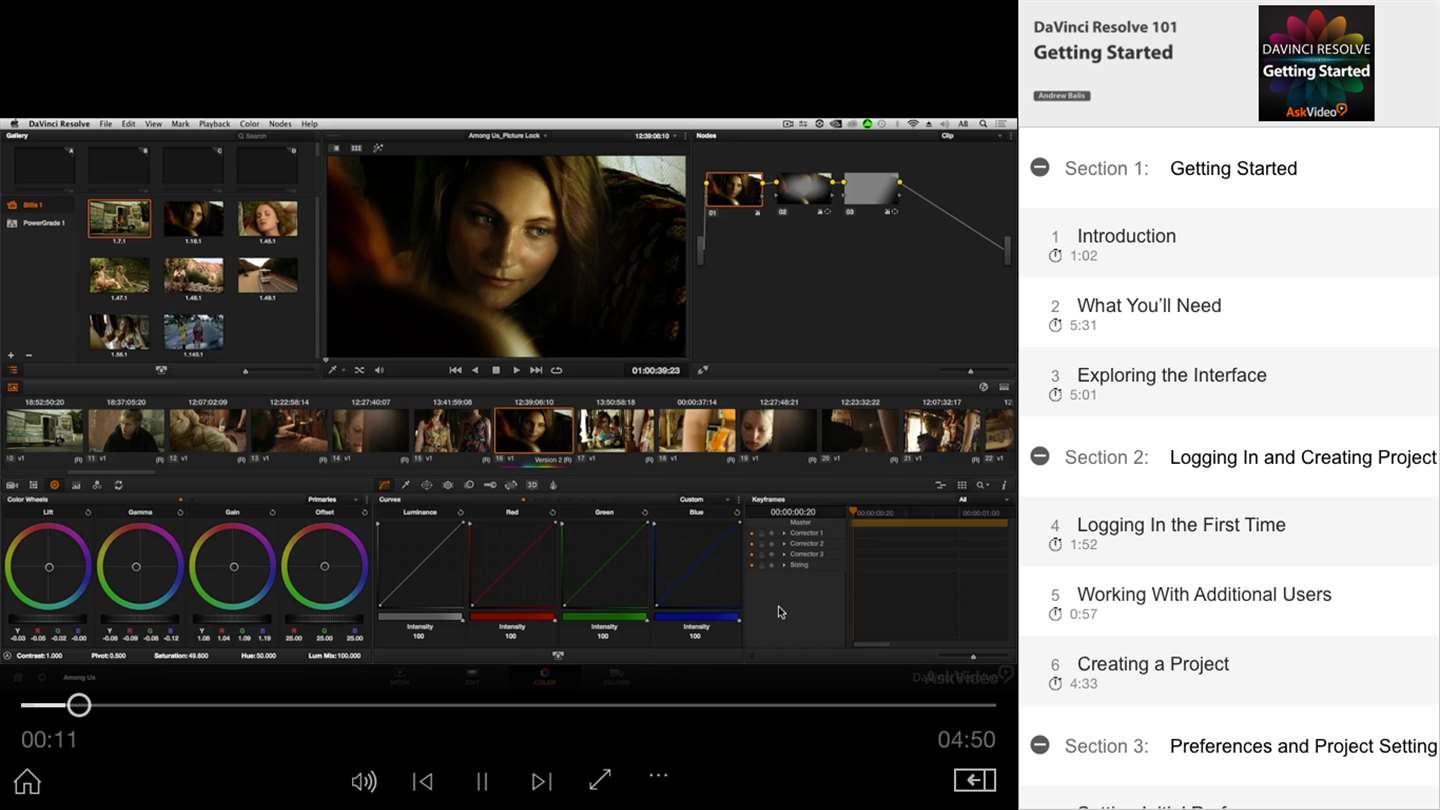This screenshot has height=810, width=1440.
Task: Open the Nodes menu
Action: coord(280,124)
